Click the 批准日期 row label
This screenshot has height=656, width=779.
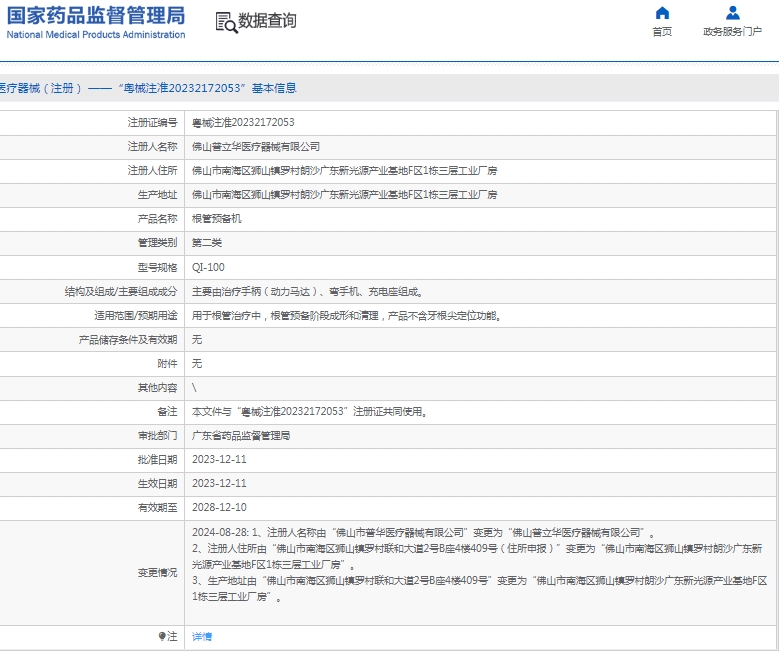pos(157,459)
